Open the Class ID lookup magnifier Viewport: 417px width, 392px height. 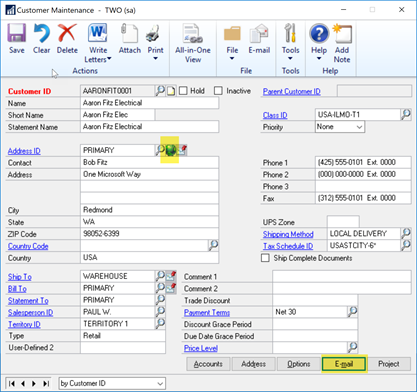(x=406, y=114)
